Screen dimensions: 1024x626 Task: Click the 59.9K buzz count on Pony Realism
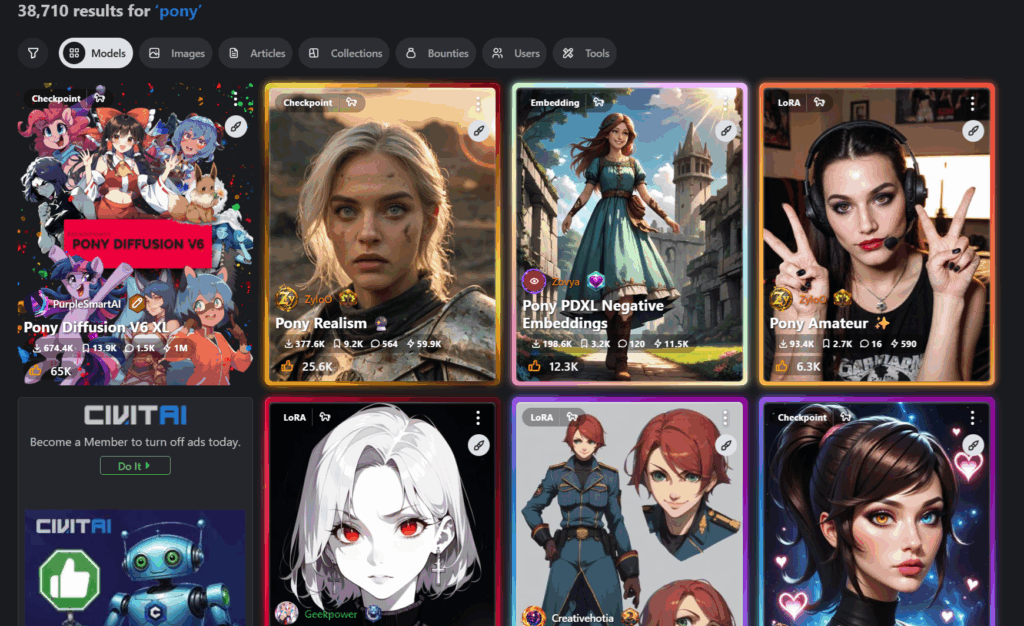pos(423,343)
